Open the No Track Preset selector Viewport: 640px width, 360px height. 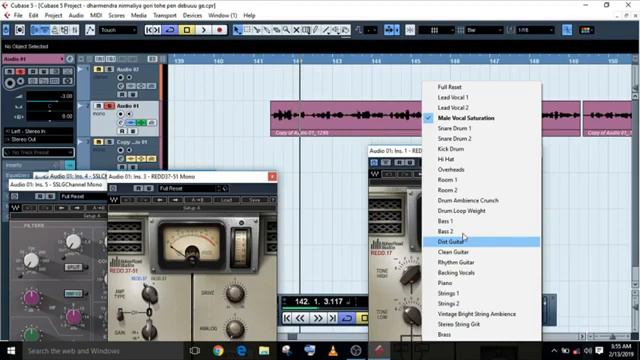tap(38, 152)
